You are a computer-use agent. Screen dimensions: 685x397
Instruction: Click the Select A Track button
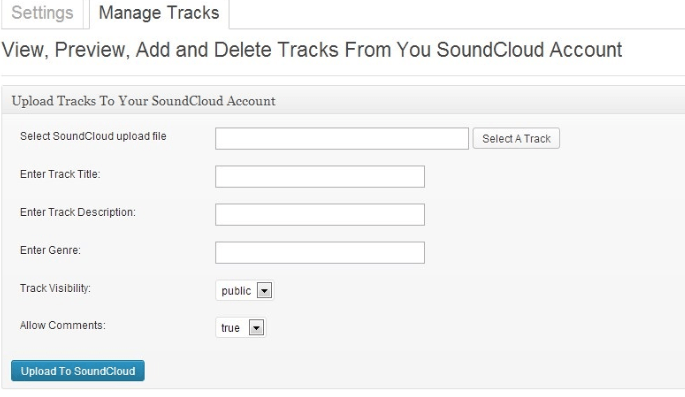point(516,138)
